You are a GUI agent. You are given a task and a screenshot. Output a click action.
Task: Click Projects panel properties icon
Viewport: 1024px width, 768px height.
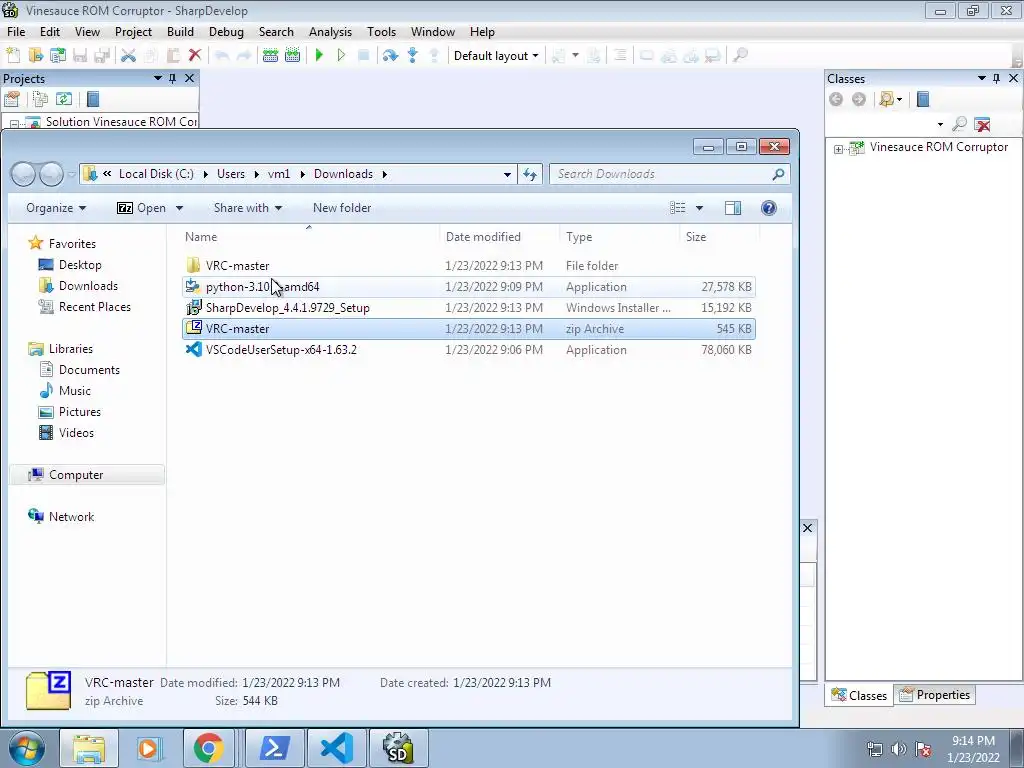[12, 99]
